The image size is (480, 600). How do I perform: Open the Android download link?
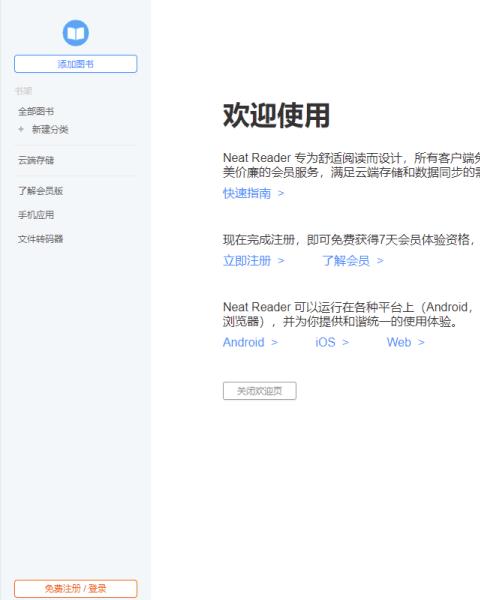(x=250, y=342)
